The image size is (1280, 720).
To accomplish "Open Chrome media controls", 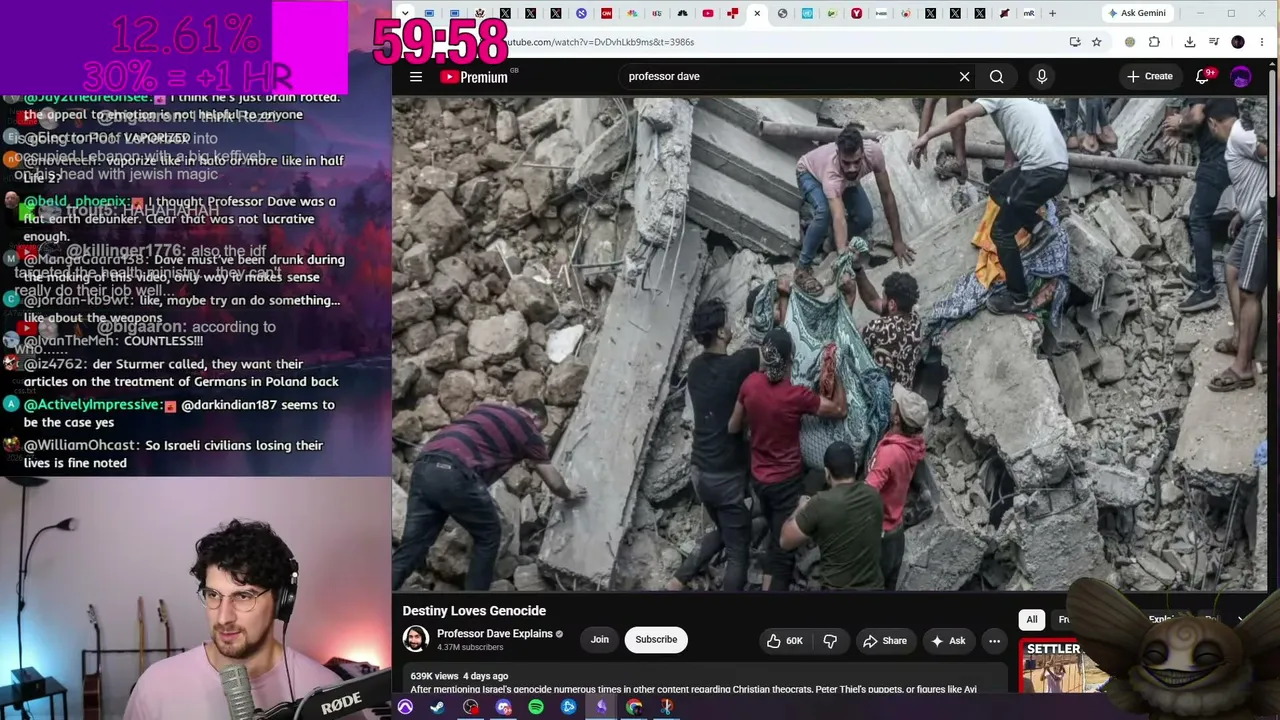I will pos(1213,42).
